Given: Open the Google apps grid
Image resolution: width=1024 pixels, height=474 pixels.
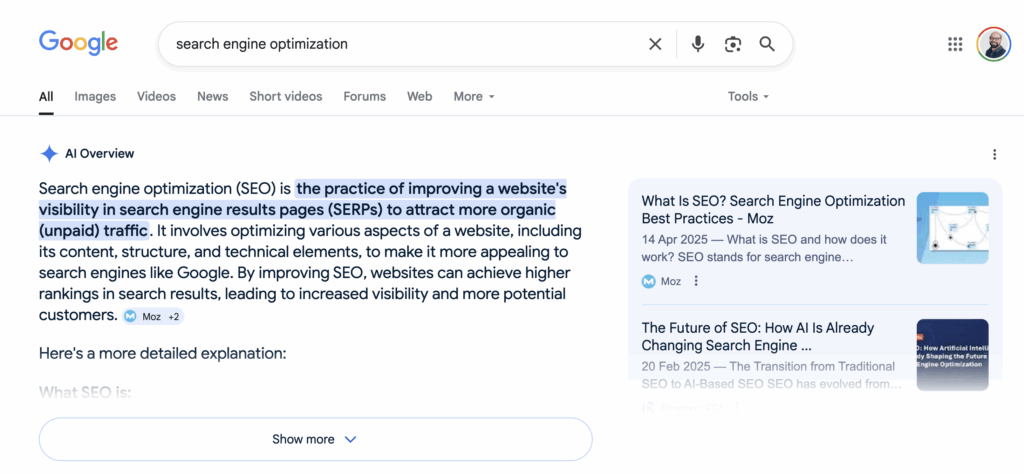Looking at the screenshot, I should pos(955,44).
